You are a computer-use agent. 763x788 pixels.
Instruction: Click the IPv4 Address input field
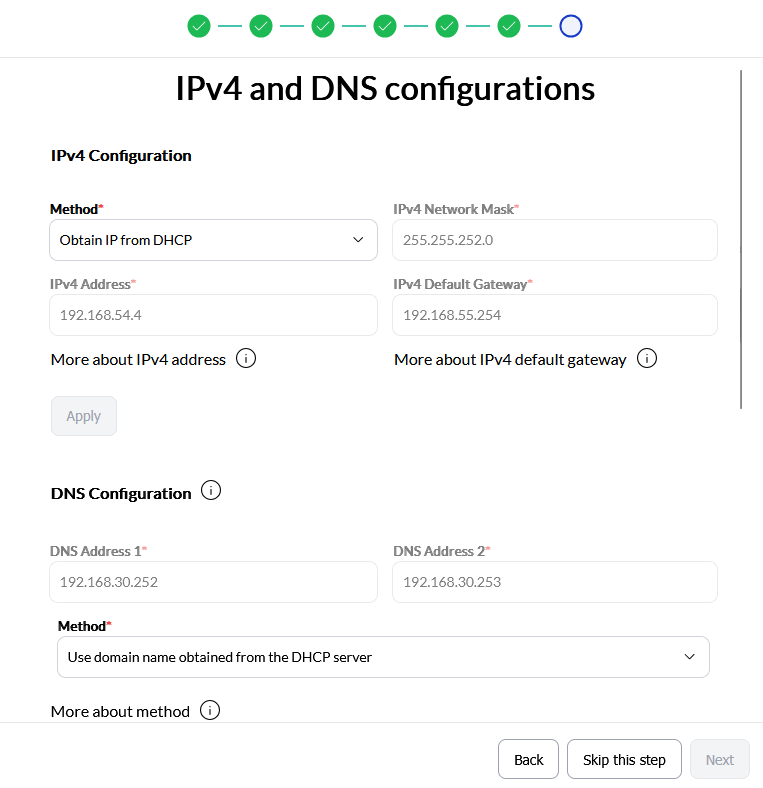[213, 315]
